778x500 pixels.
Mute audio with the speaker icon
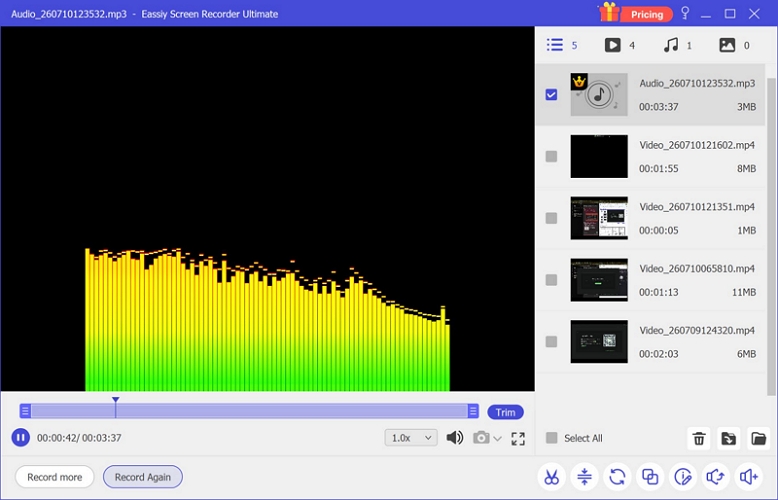pos(454,438)
